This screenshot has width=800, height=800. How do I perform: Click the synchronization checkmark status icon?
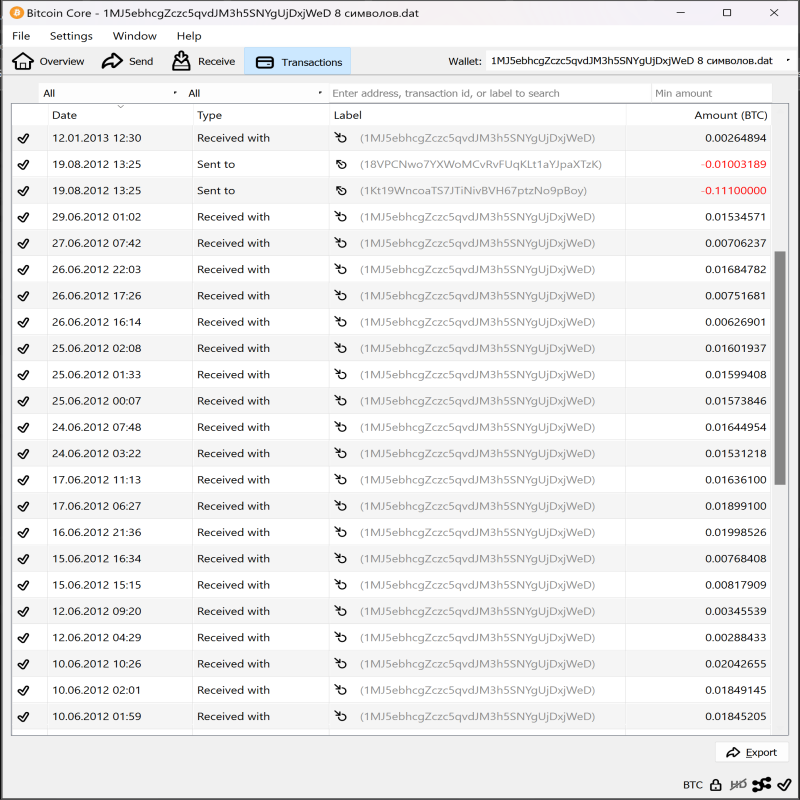[784, 785]
